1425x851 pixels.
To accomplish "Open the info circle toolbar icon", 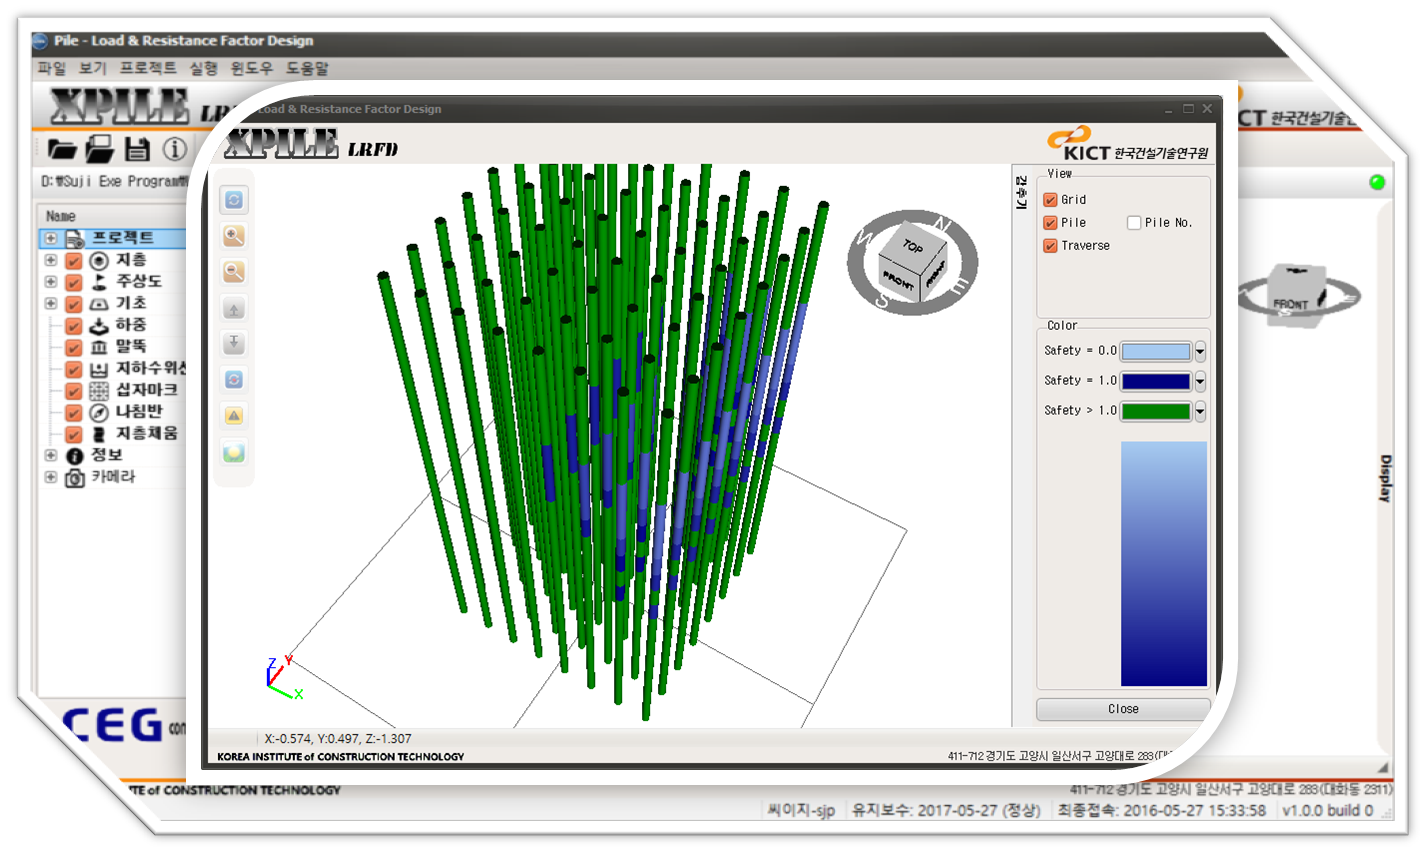I will (175, 150).
